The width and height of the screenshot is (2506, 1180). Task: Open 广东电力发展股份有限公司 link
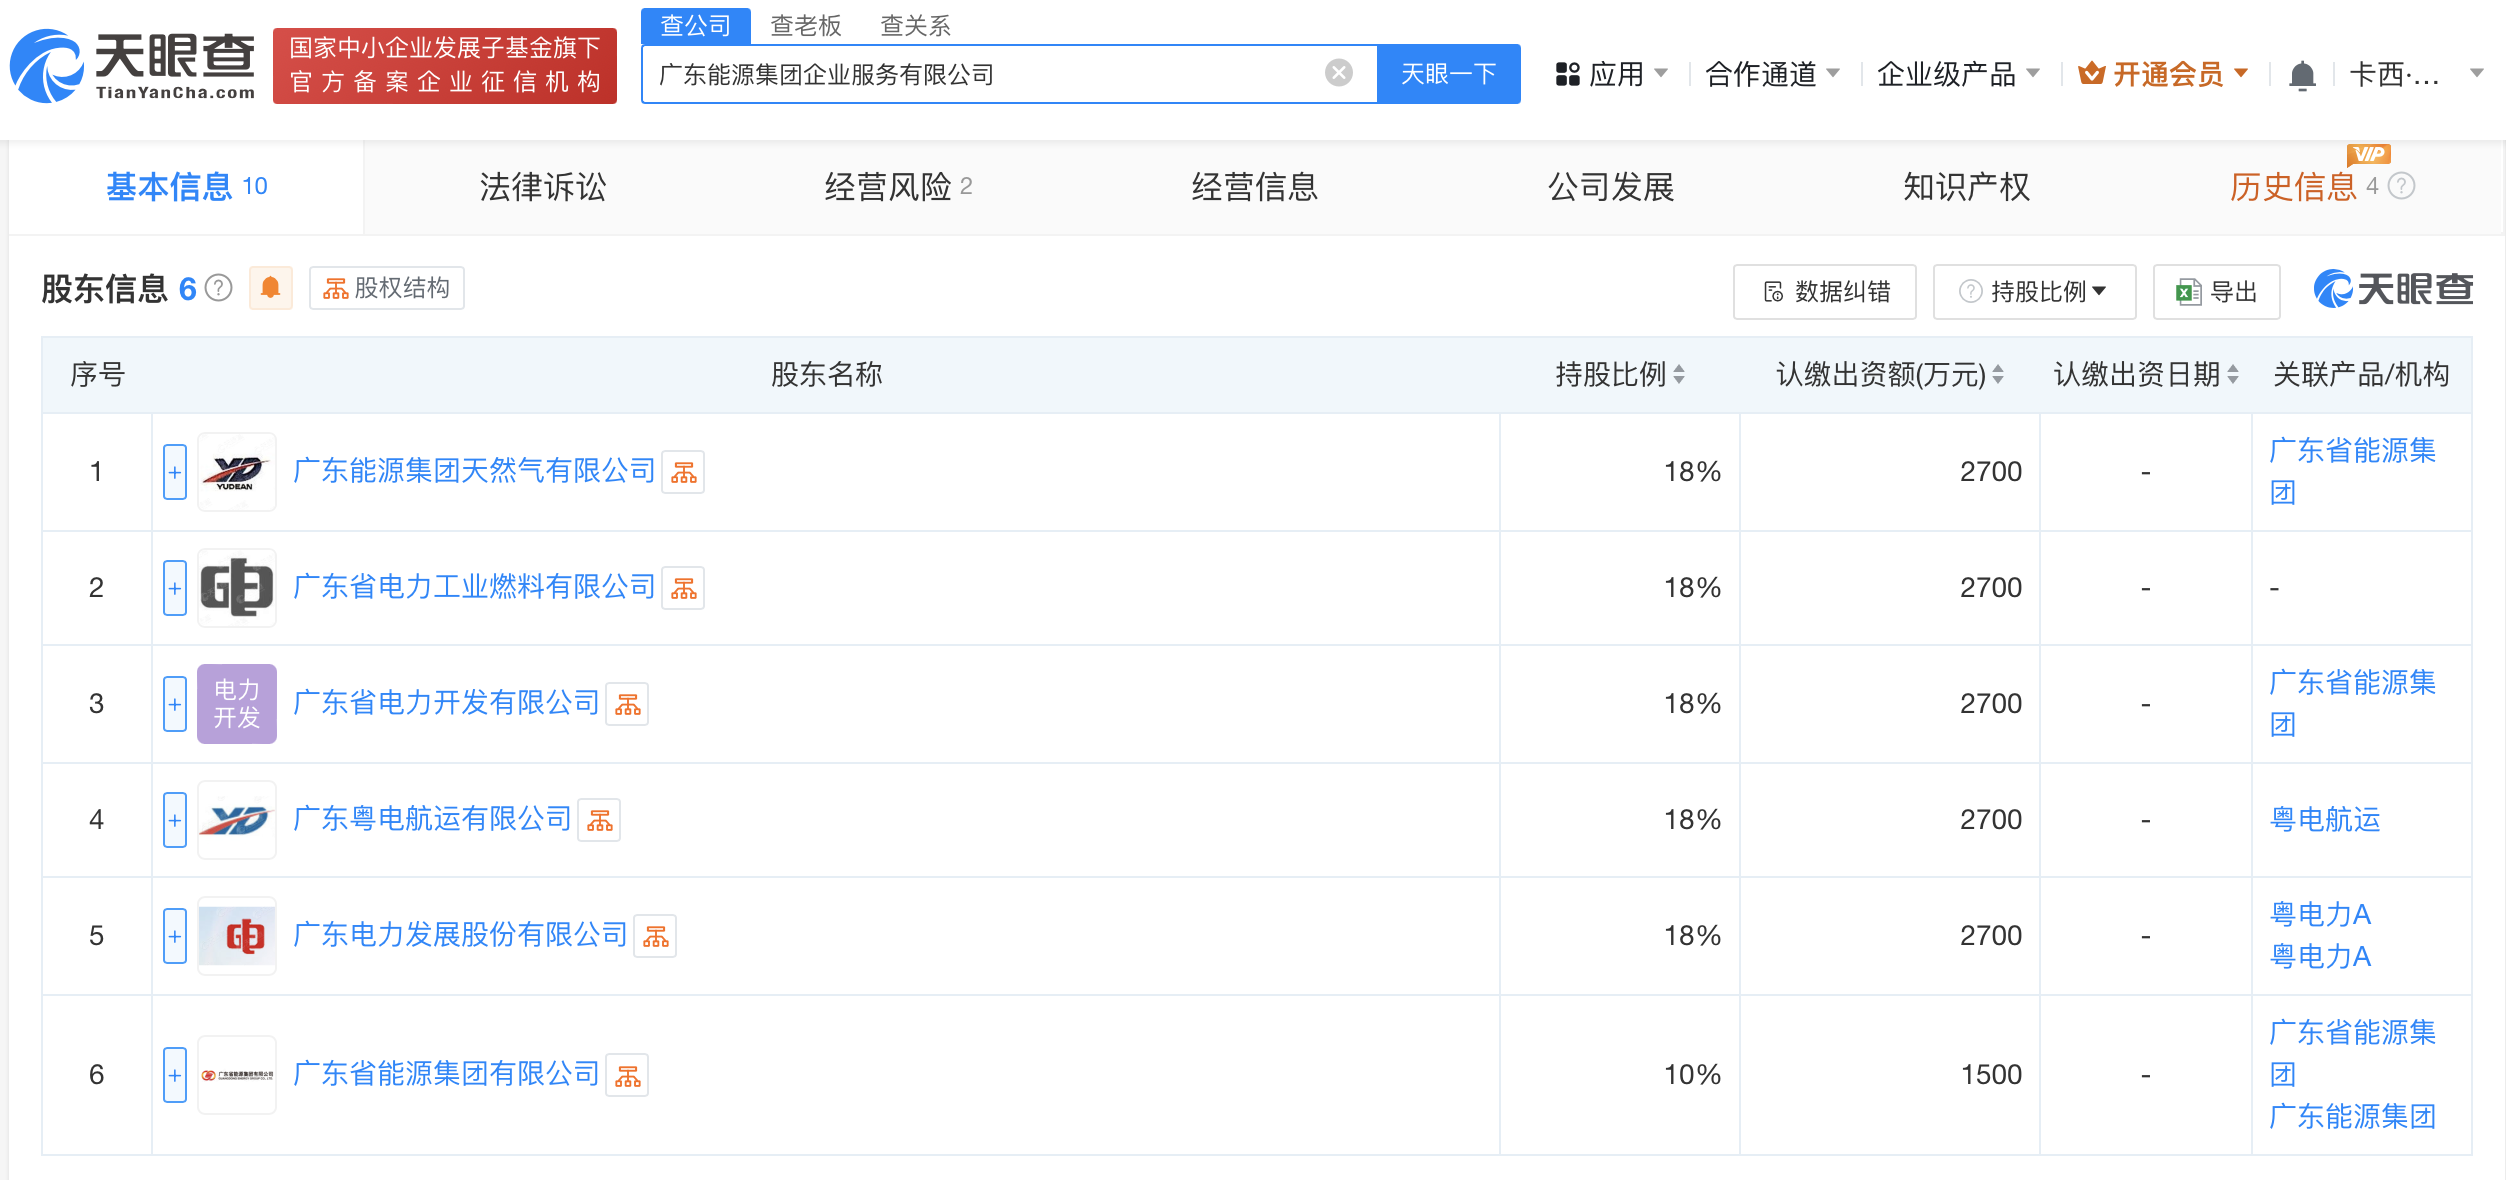click(460, 935)
